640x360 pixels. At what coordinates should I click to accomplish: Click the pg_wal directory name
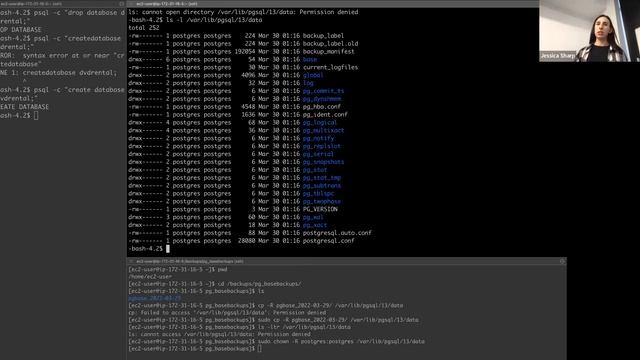click(x=313, y=218)
